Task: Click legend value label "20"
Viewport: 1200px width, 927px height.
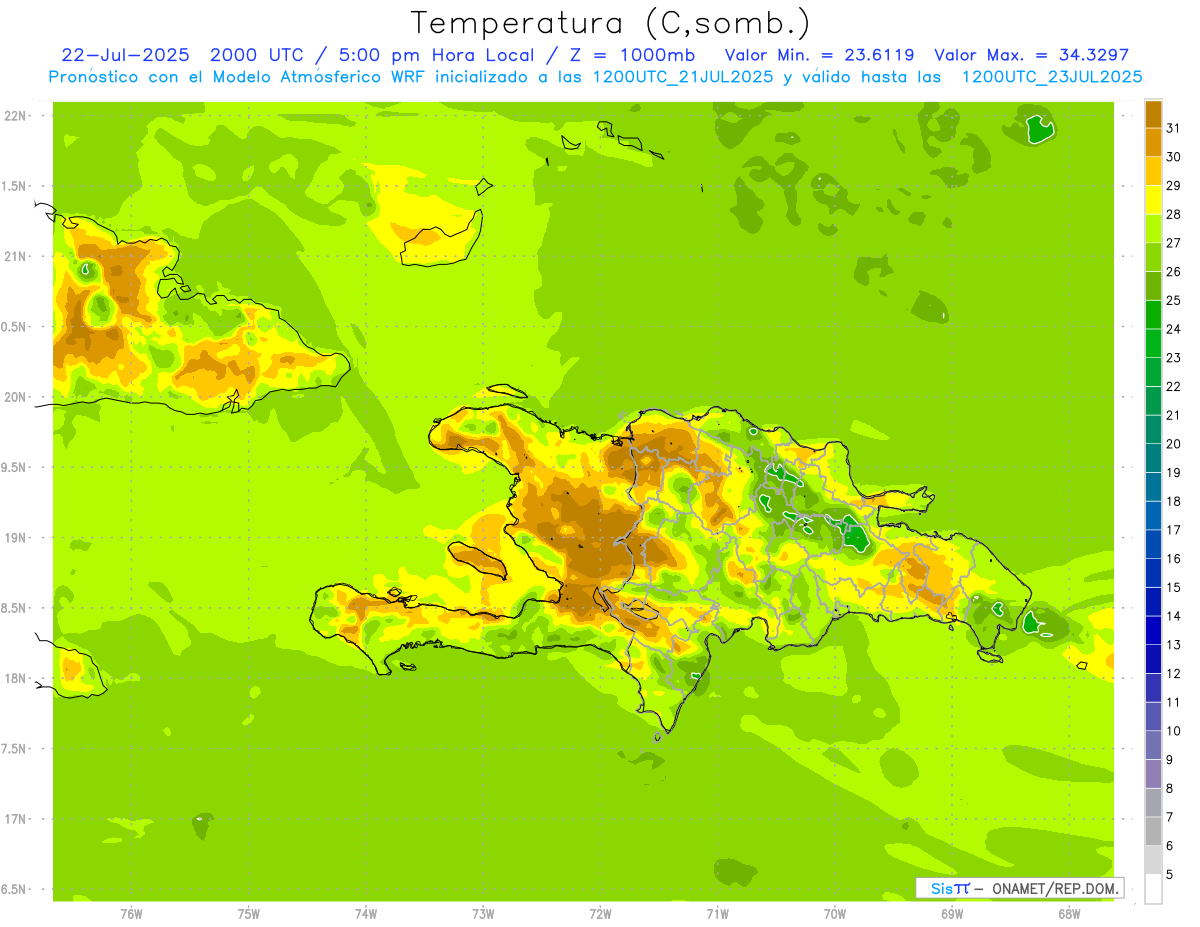Action: click(1173, 444)
